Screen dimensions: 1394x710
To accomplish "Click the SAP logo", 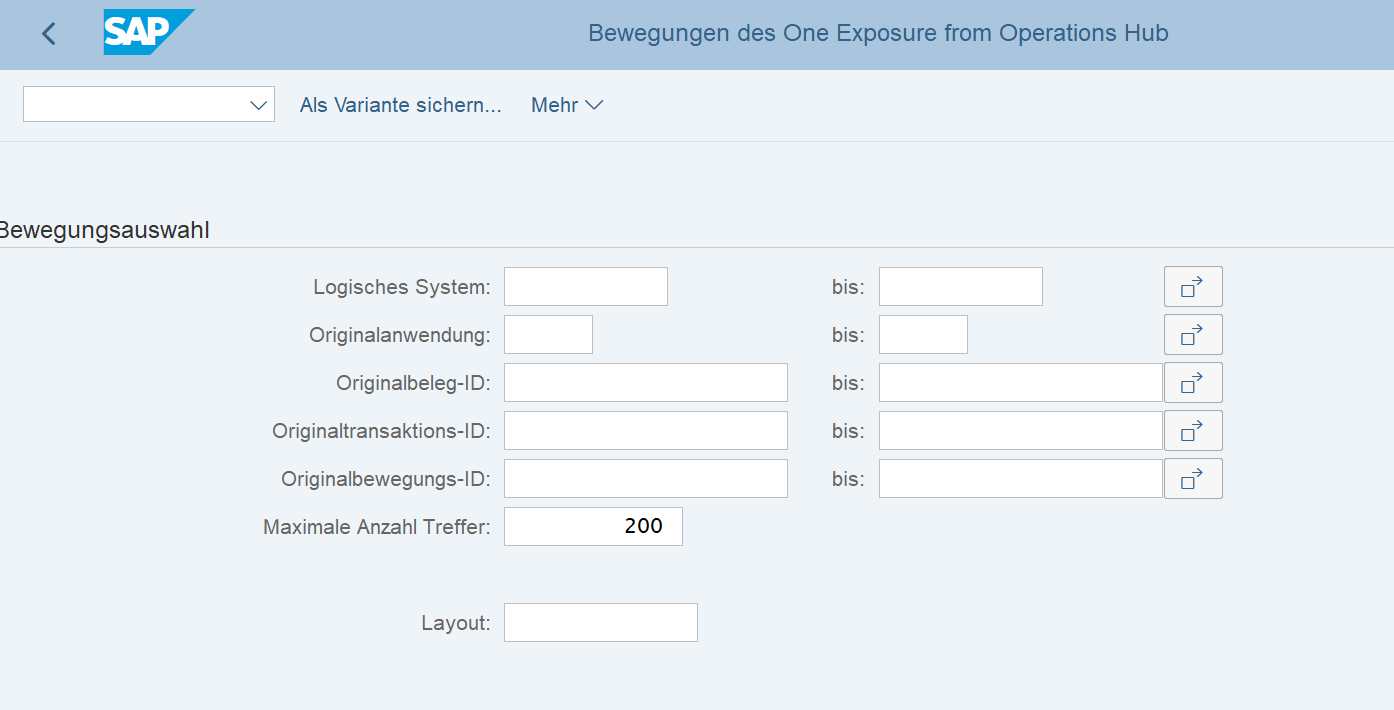I will point(146,33).
